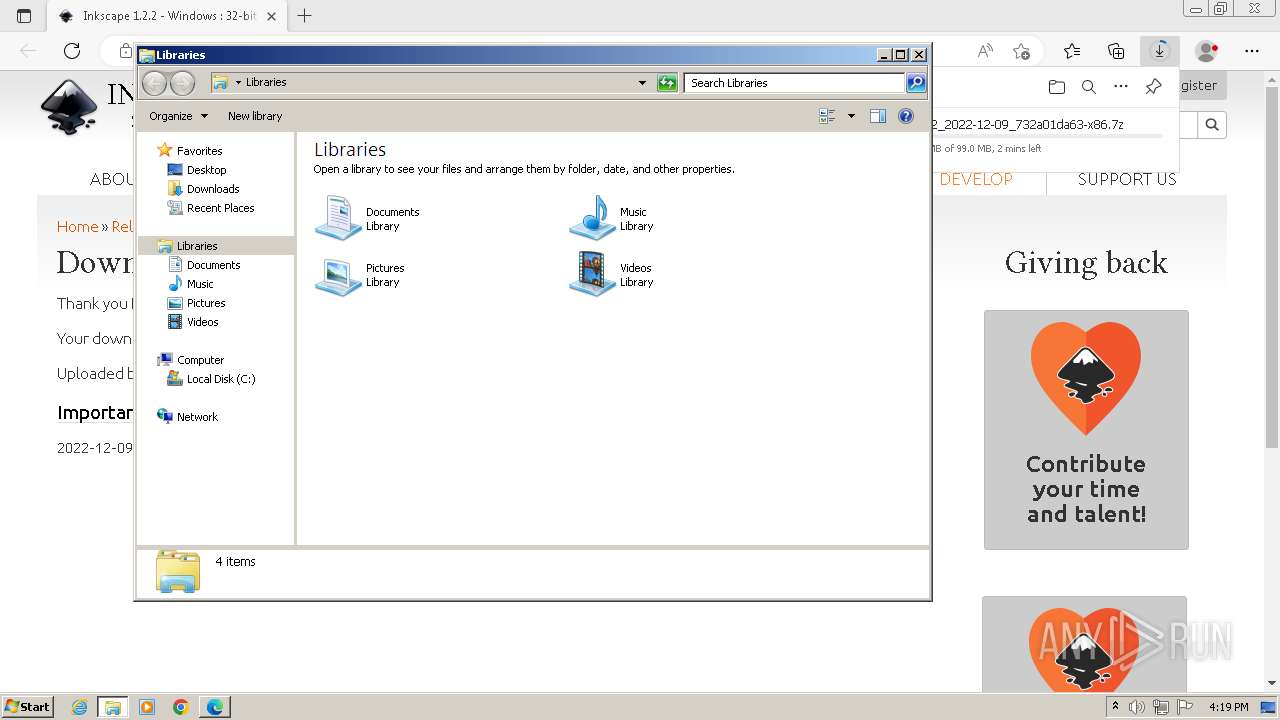Click the 7z download progress bar

pos(1047,136)
